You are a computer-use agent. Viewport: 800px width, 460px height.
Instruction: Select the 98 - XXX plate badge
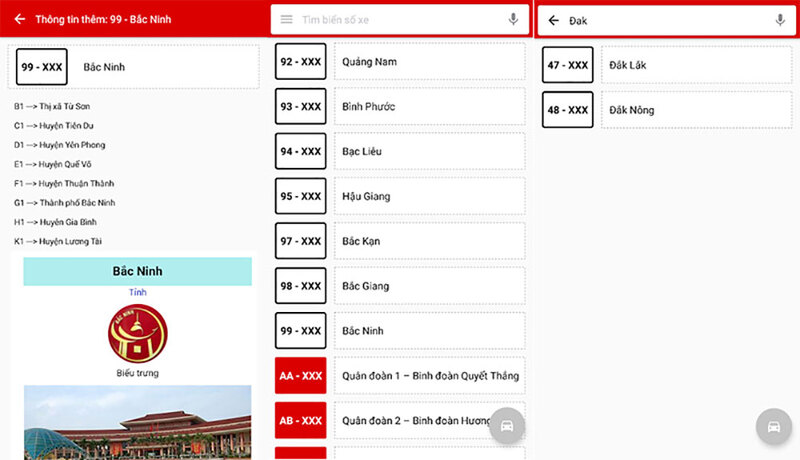[x=301, y=286]
